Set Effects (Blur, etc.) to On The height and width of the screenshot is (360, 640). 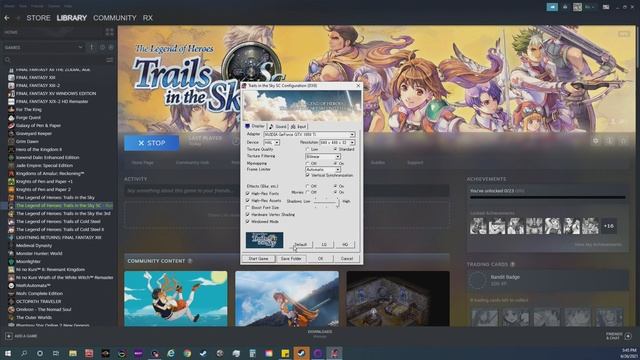coord(339,186)
